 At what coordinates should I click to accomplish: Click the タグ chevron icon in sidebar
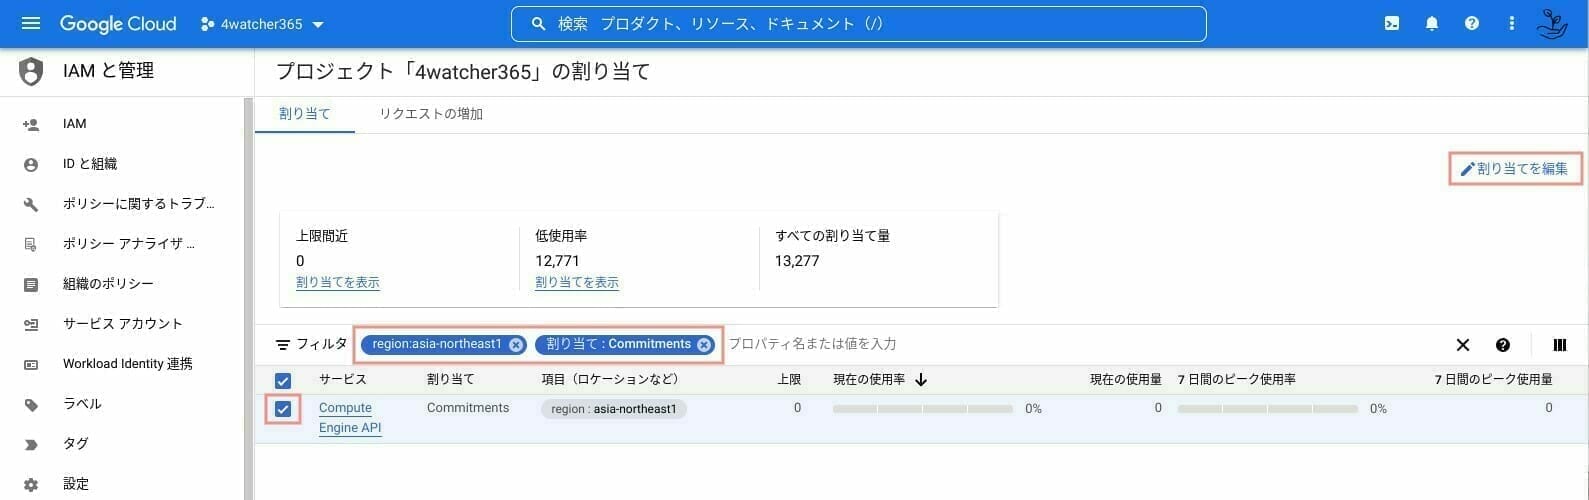point(31,445)
